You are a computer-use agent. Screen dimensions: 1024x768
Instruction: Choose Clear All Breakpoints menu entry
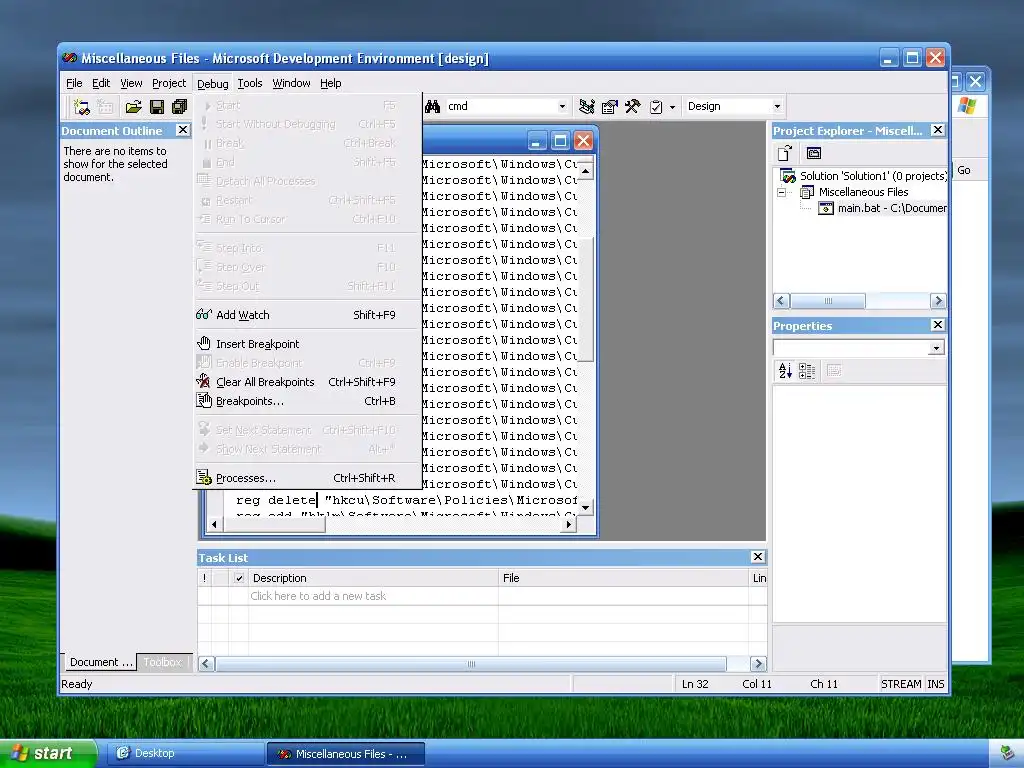click(307, 382)
